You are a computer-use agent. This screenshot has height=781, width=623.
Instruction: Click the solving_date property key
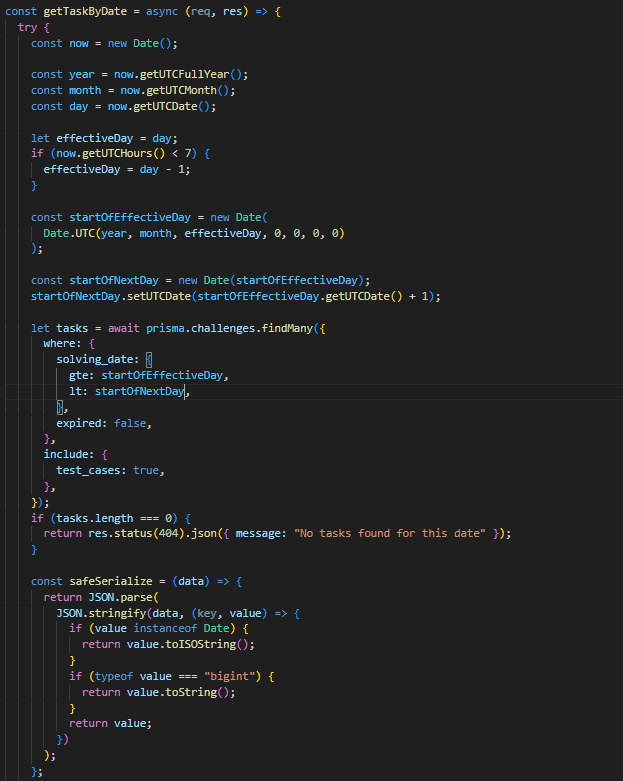tap(96, 360)
